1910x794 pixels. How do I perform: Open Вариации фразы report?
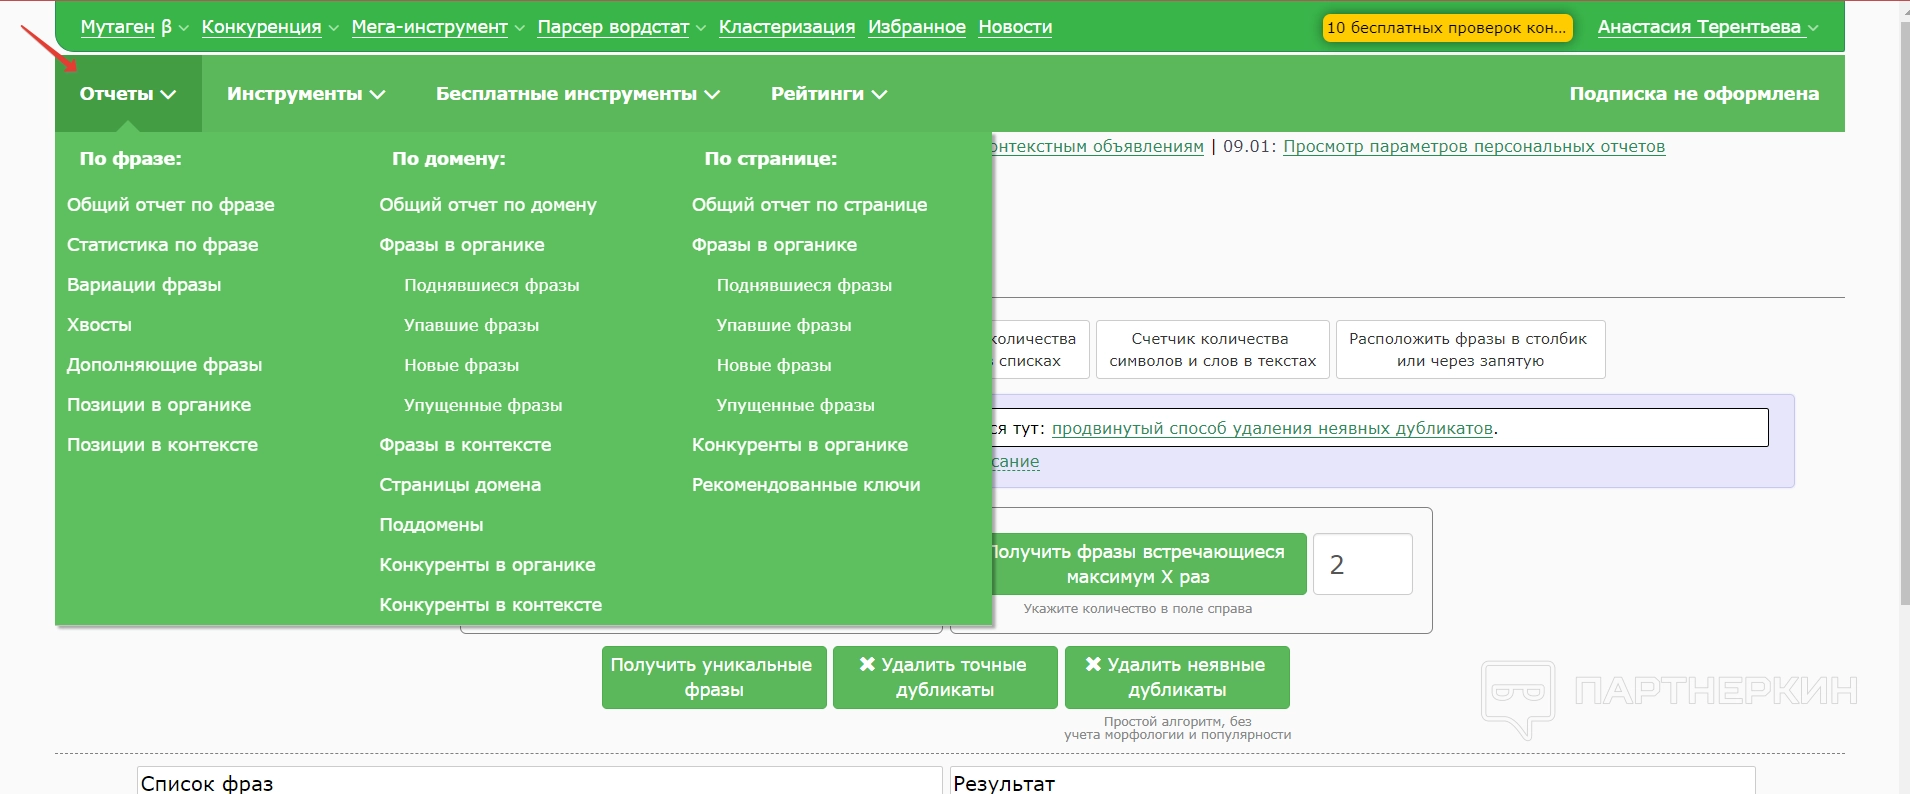coord(144,285)
